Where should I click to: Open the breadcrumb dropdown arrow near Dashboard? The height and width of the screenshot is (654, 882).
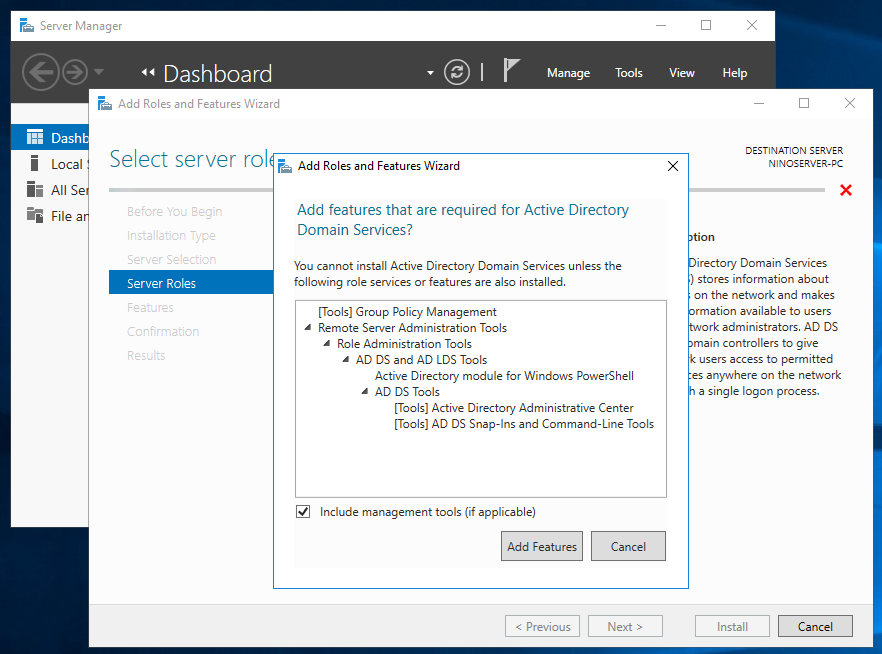(x=430, y=73)
